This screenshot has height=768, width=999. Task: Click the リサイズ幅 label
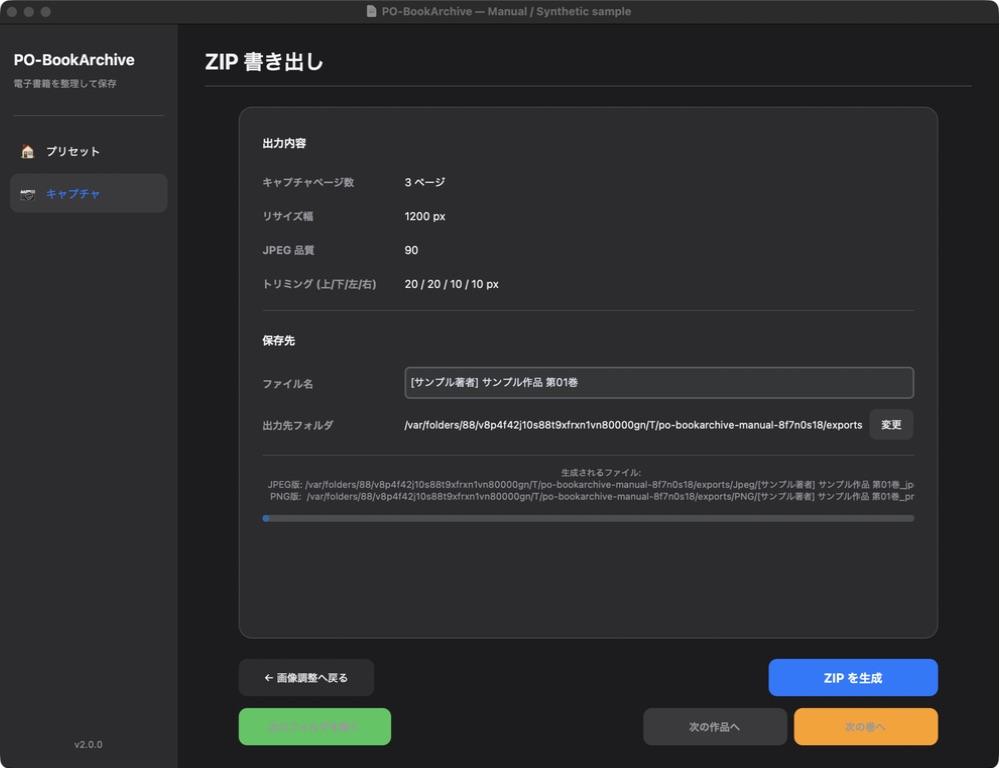(287, 216)
